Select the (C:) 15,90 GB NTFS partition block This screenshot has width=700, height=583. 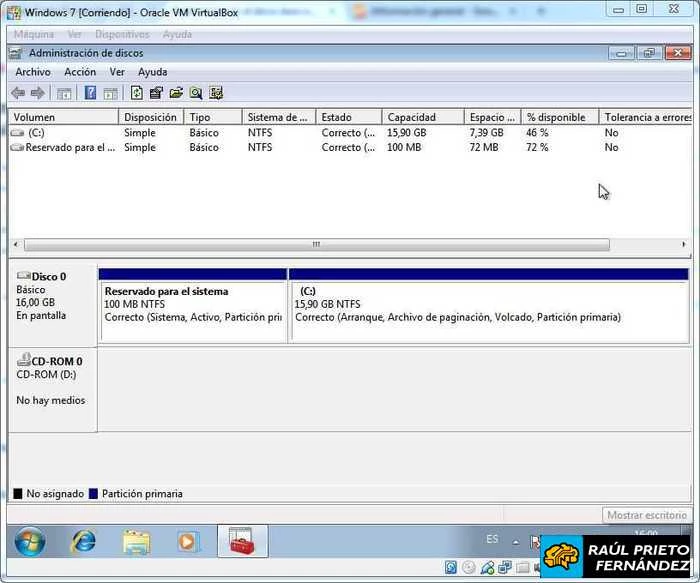coord(489,306)
